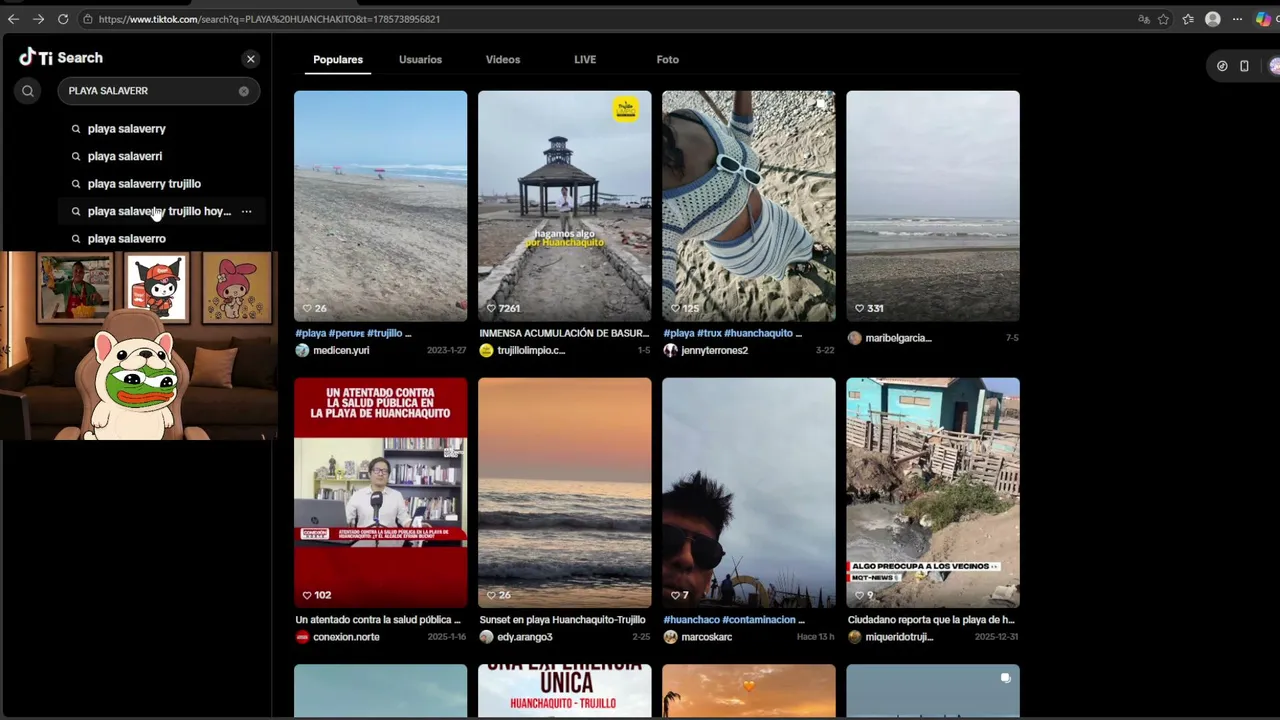Choose the suggestion "playa salaverry trujillo"
The width and height of the screenshot is (1280, 720).
click(x=144, y=184)
